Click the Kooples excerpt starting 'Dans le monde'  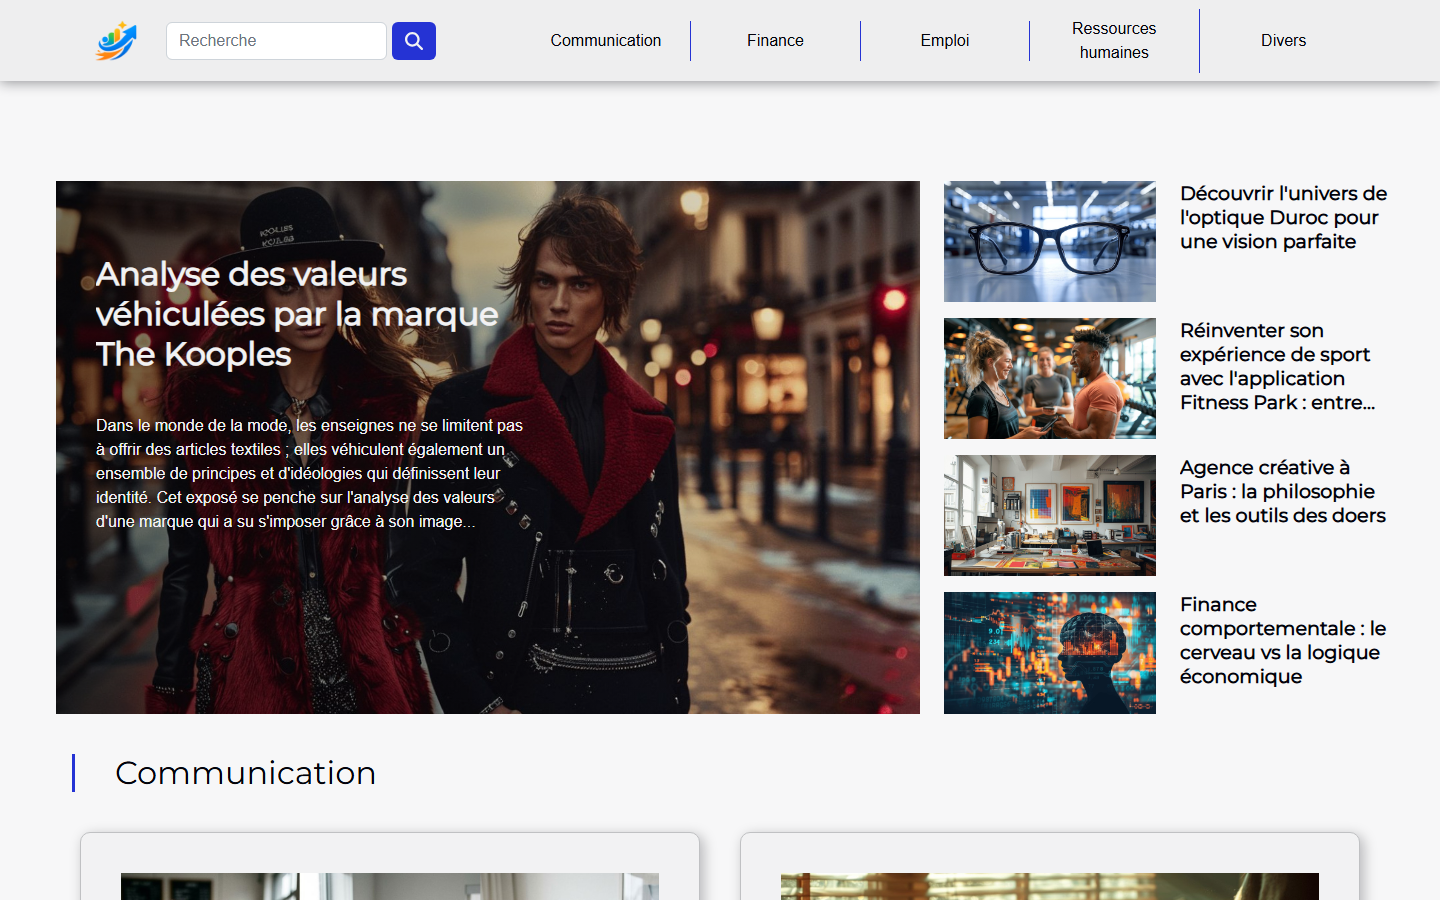[x=310, y=473]
